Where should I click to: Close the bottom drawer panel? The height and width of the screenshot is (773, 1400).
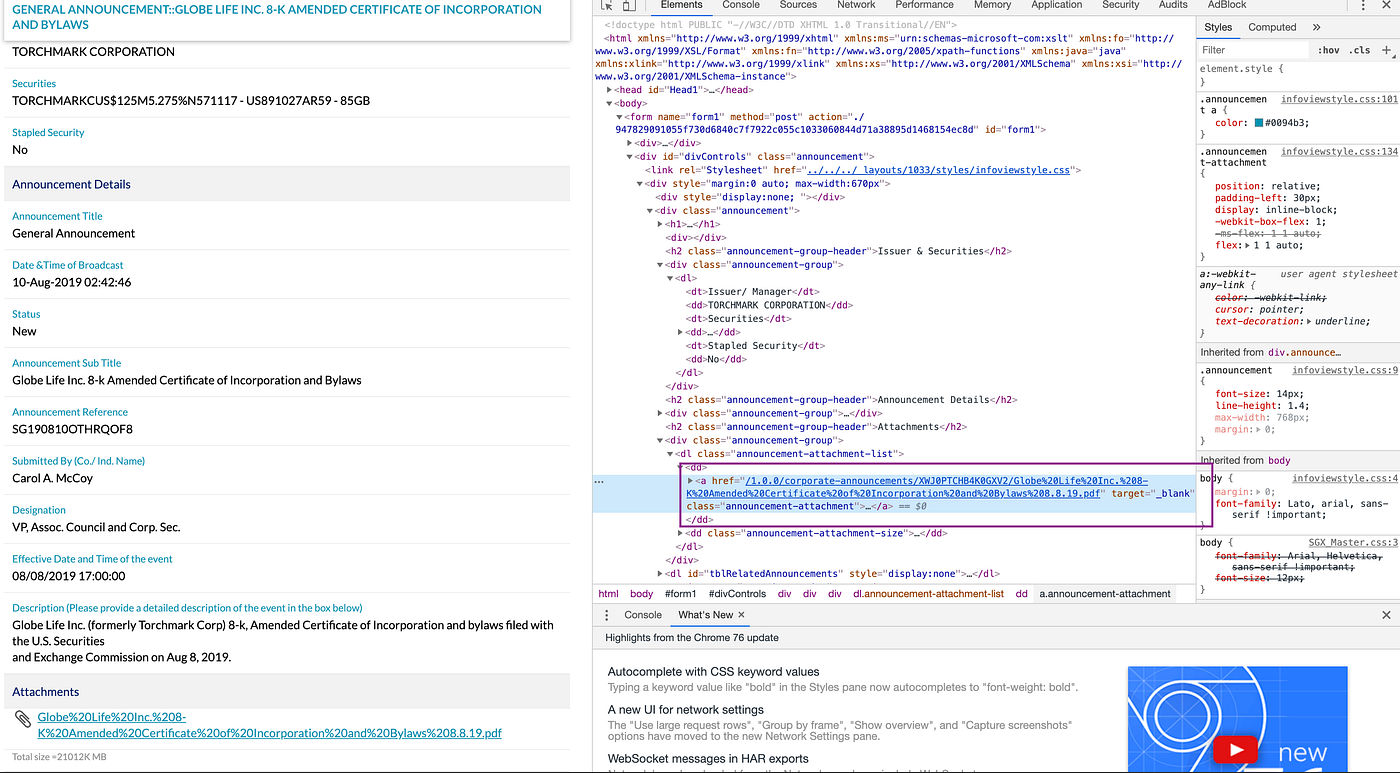coord(1386,615)
